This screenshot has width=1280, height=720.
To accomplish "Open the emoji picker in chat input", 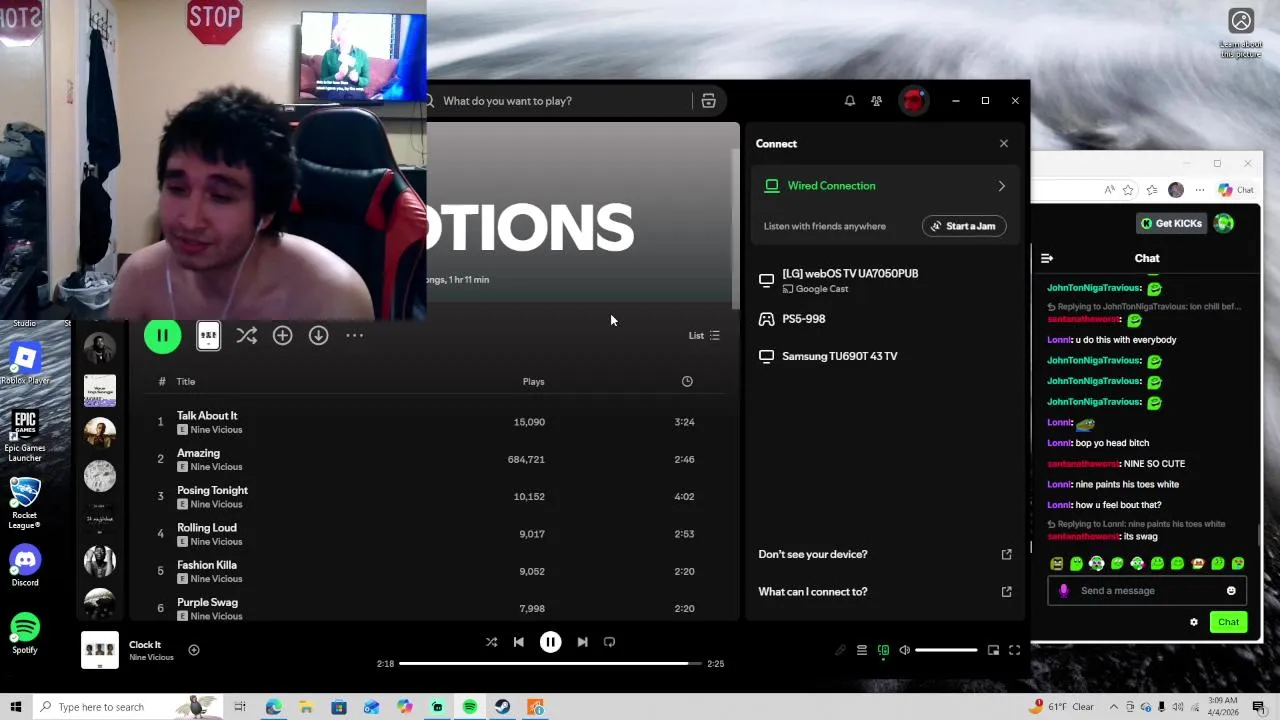I will tap(1231, 591).
